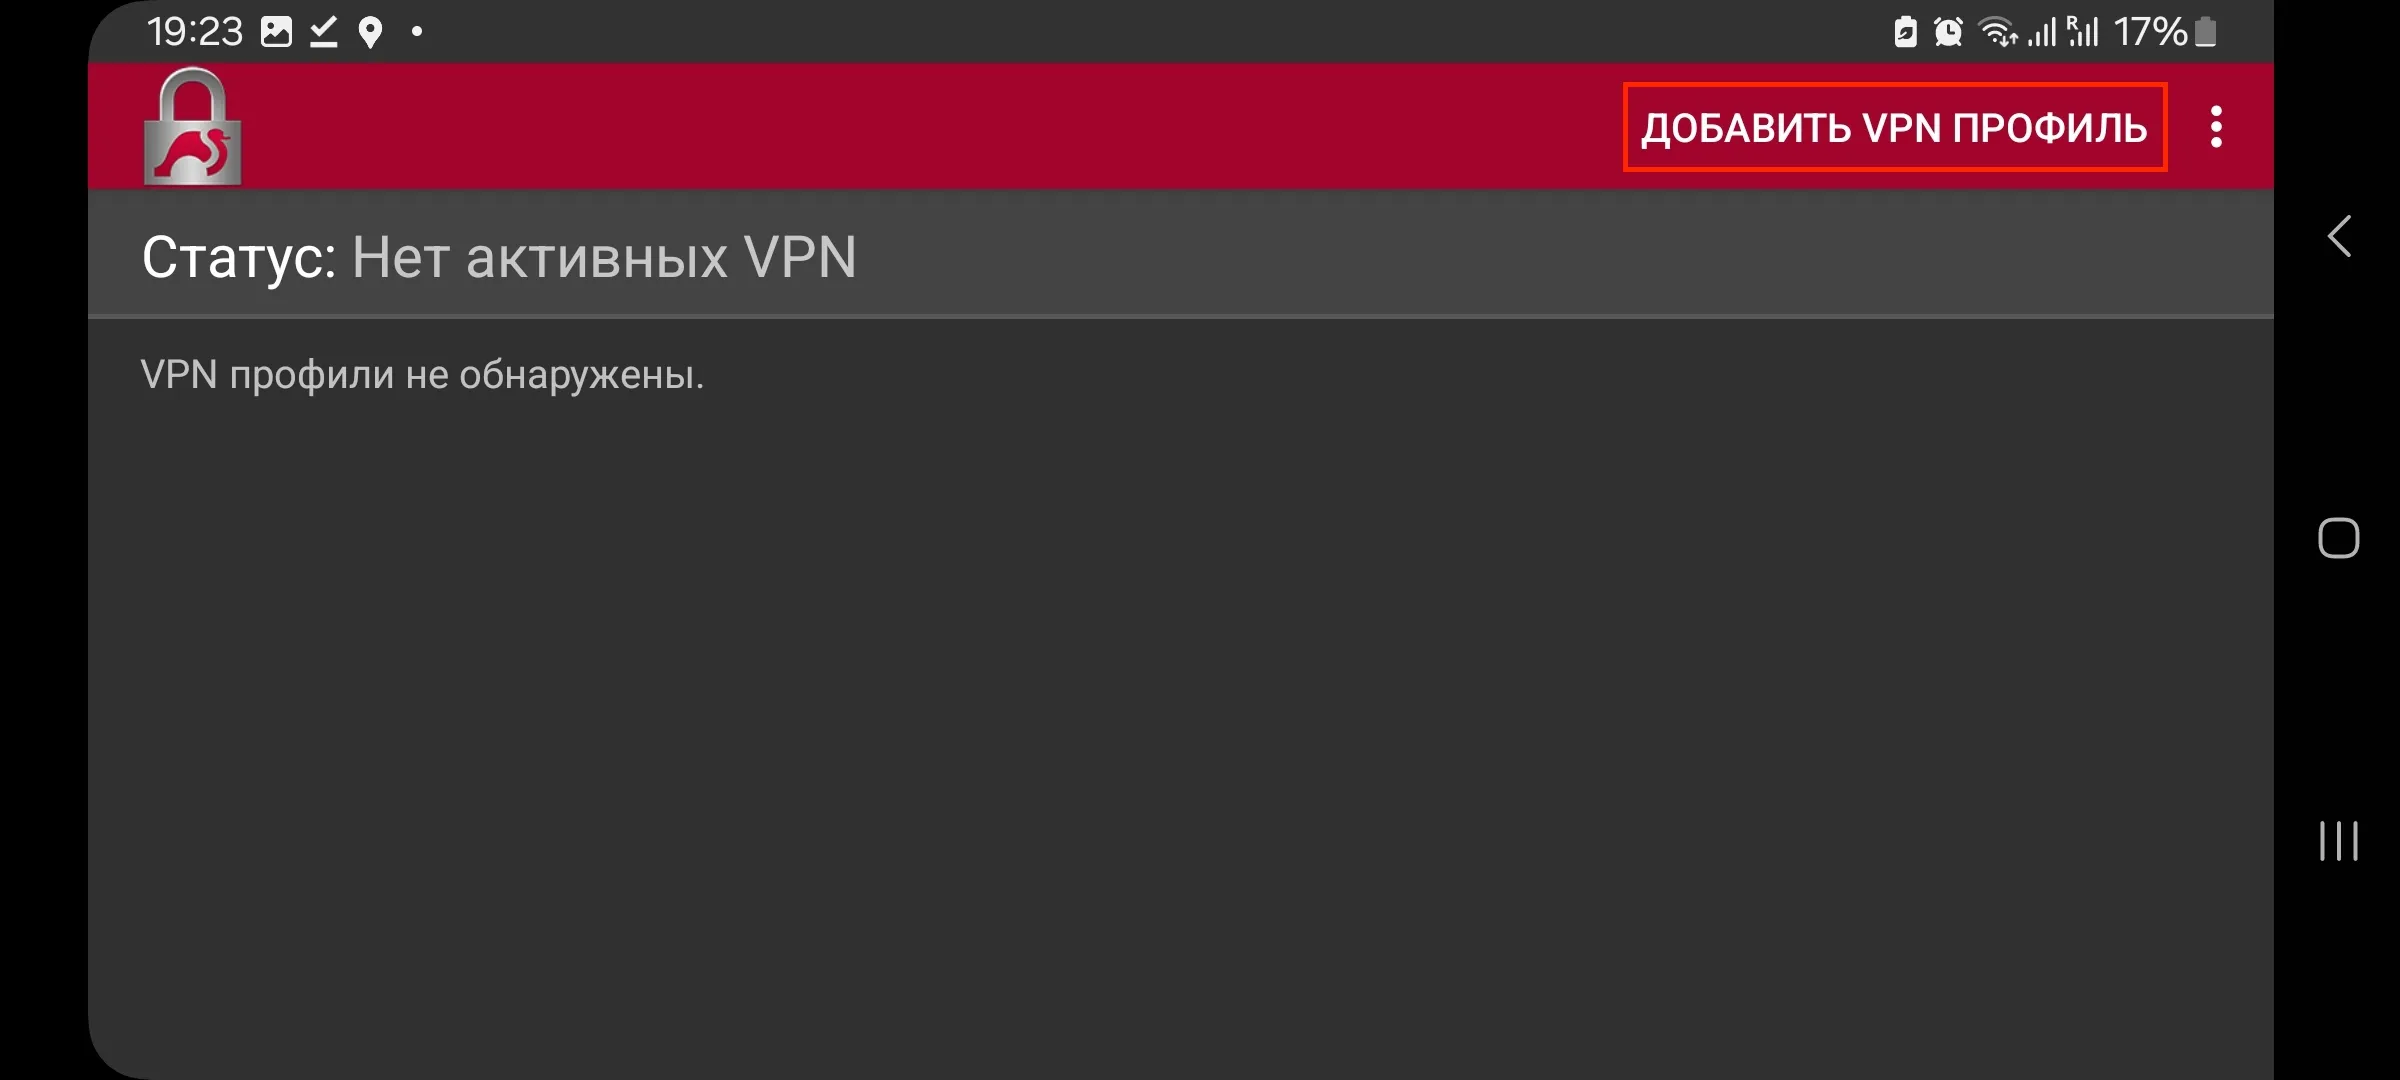Open recent apps with three-bars button

2338,840
